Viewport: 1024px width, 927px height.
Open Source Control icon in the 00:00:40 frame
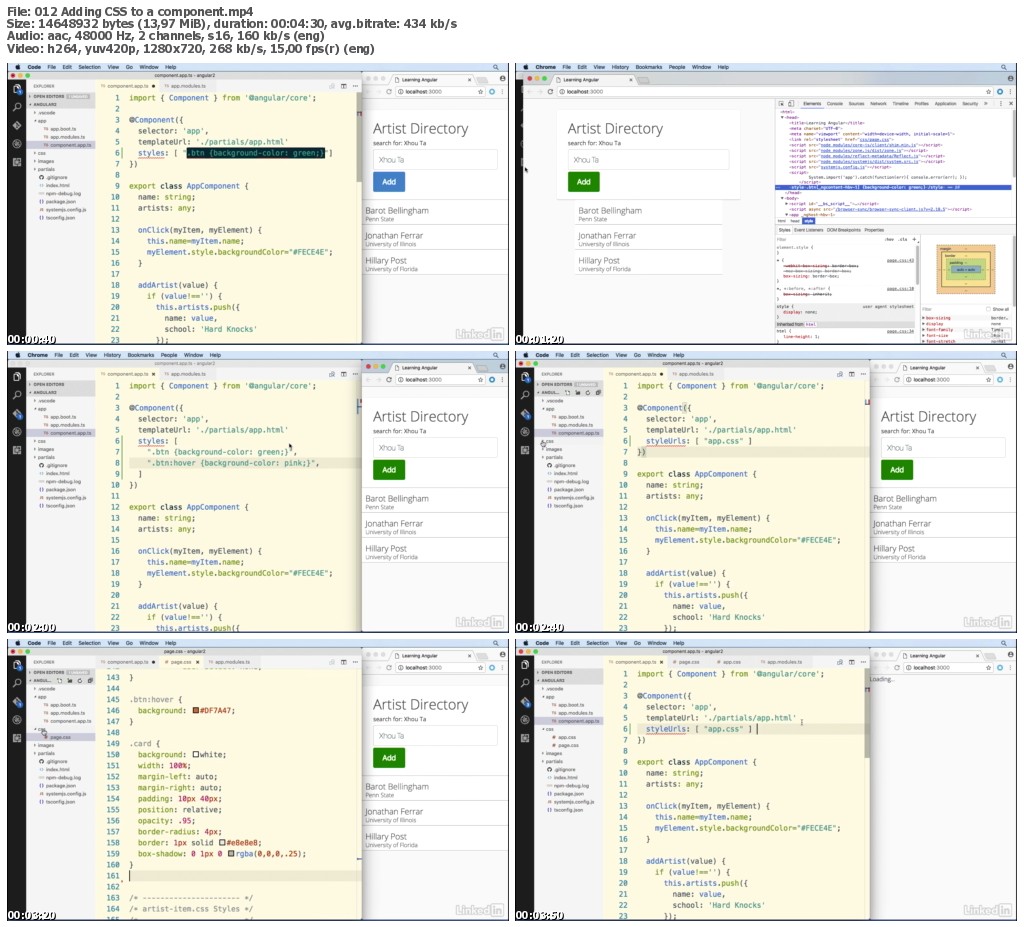click(17, 125)
